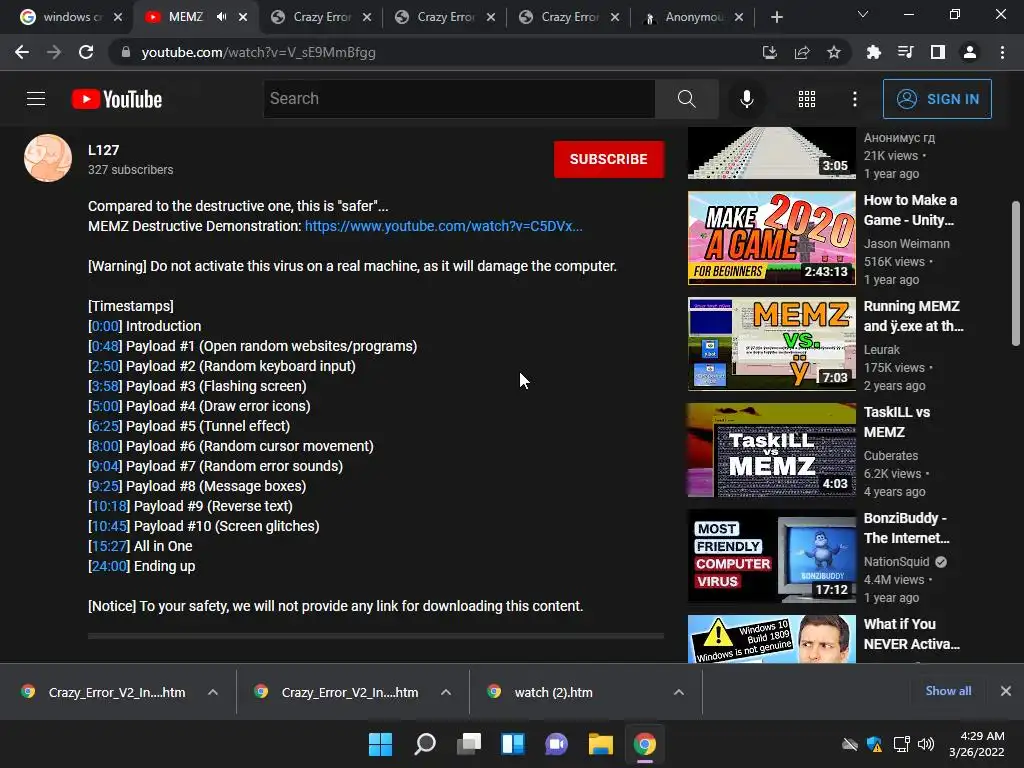Open the BonziBuddy video thumbnail
Image resolution: width=1024 pixels, height=768 pixels.
771,556
